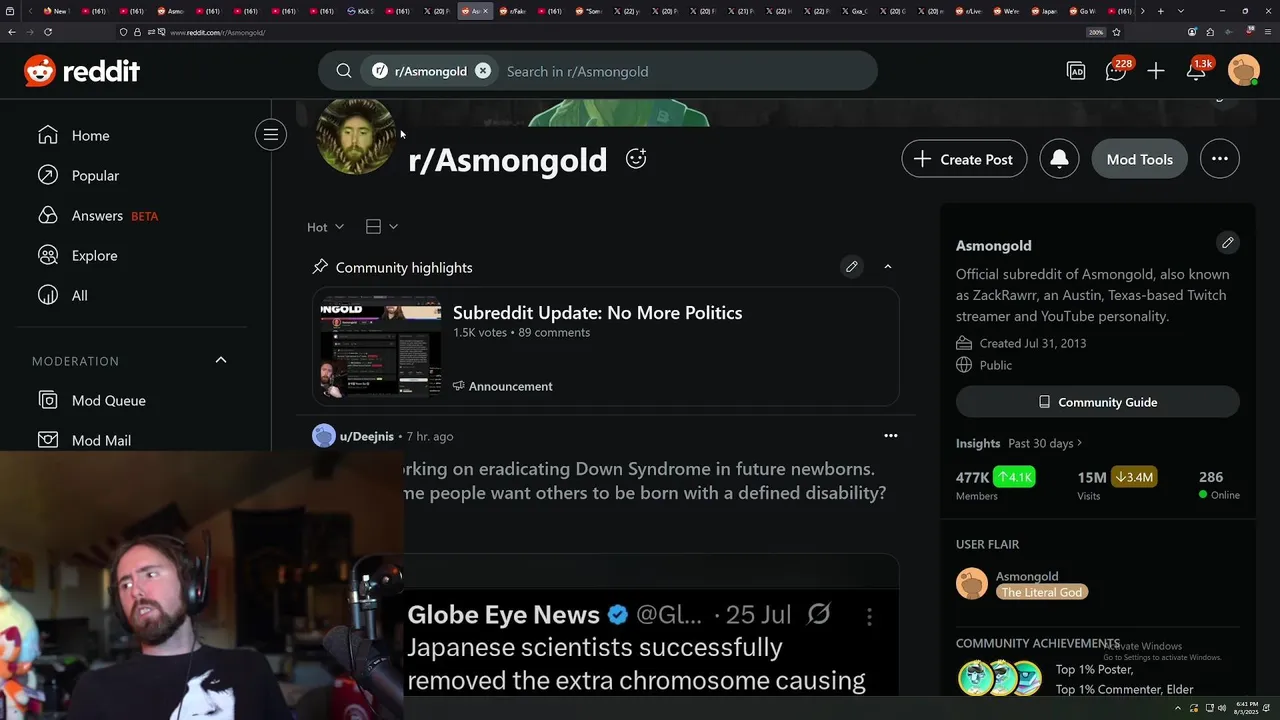Click the browser back arrow
Screen dimensions: 1280x720
coord(12,32)
